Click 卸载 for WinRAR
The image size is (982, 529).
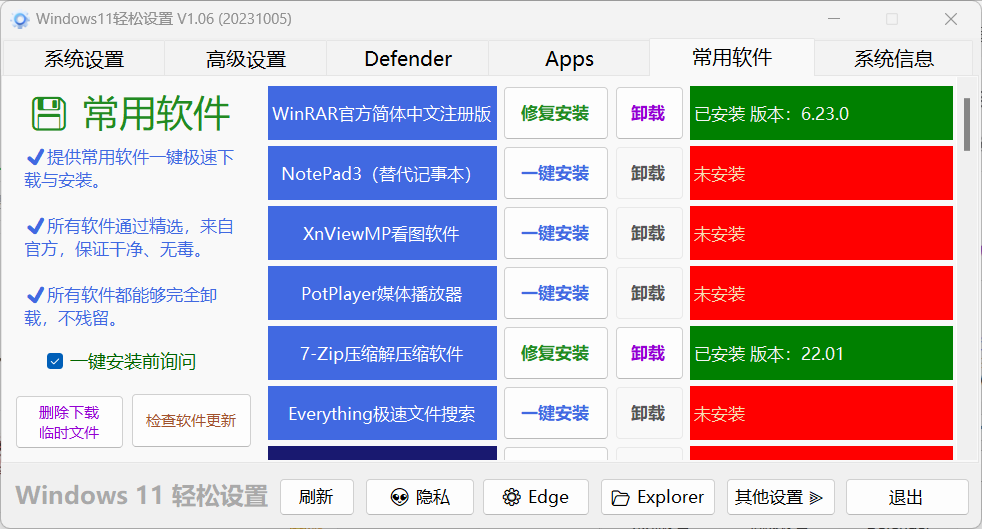click(x=649, y=113)
